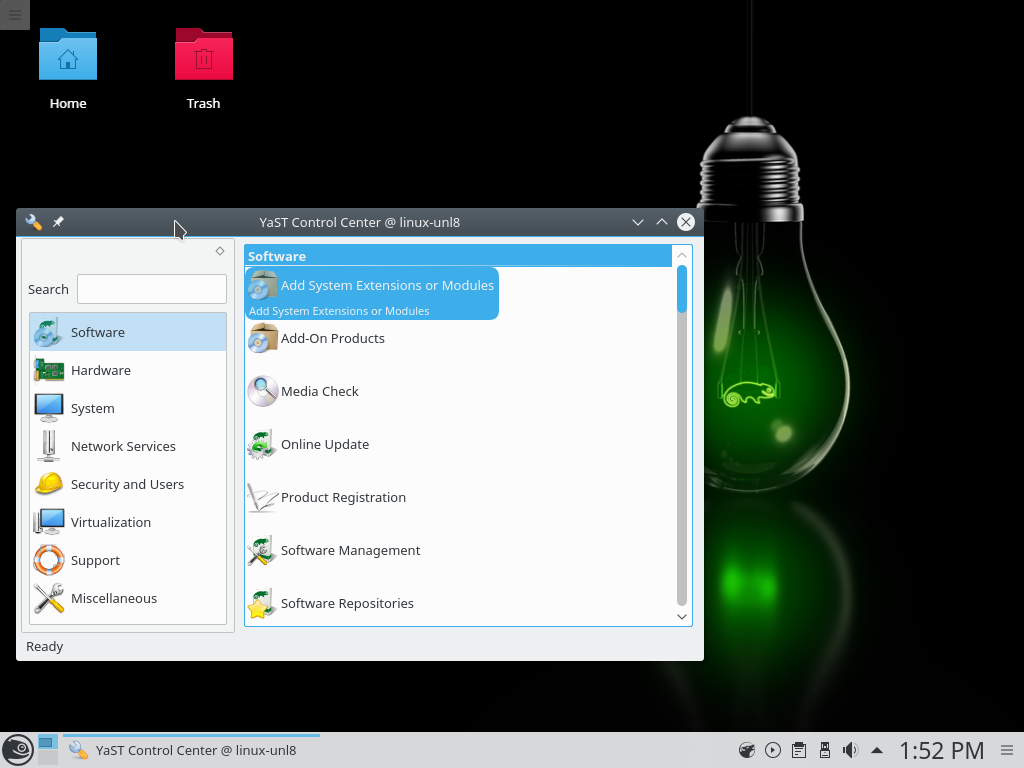
Task: Expand hidden system tray icons arrow
Action: (x=877, y=750)
